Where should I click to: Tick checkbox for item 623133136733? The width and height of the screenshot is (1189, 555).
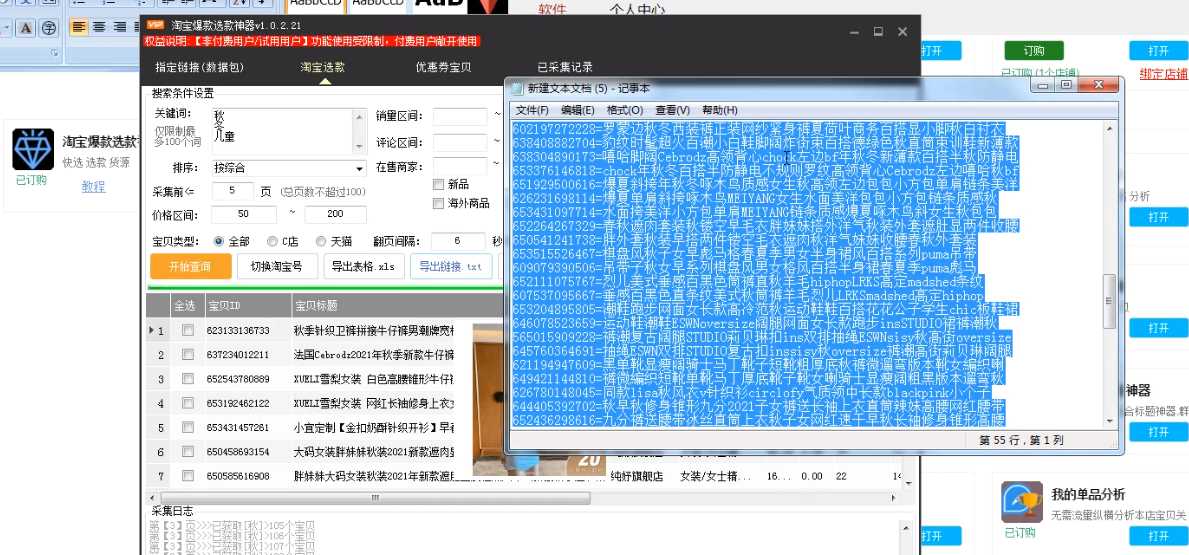point(187,331)
